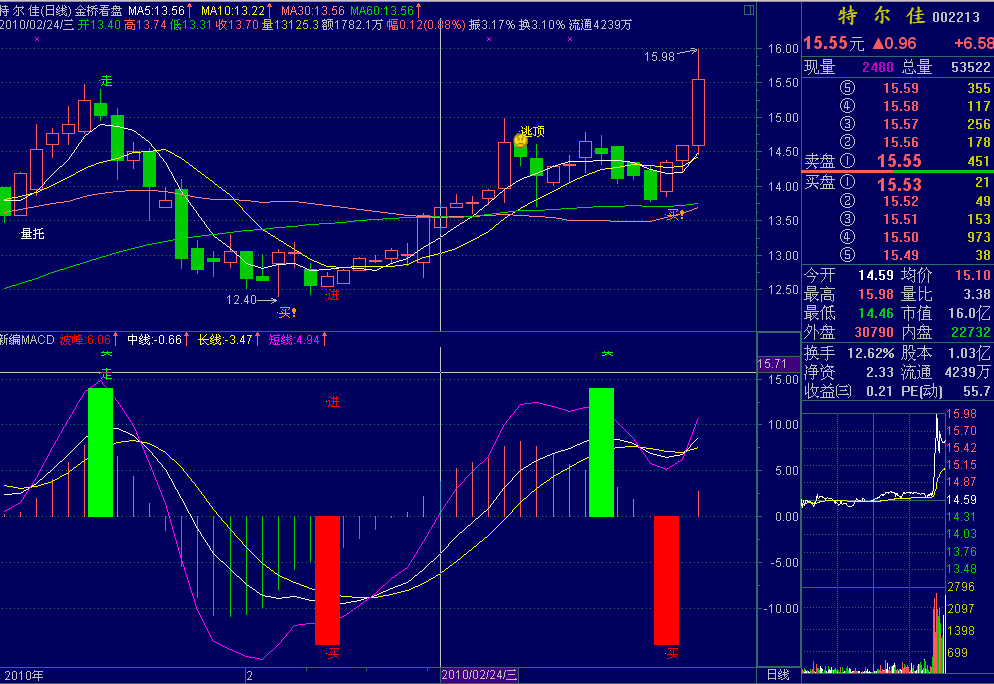Click the orange 买 signal near the MA60 line
This screenshot has width=994, height=684.
(676, 213)
